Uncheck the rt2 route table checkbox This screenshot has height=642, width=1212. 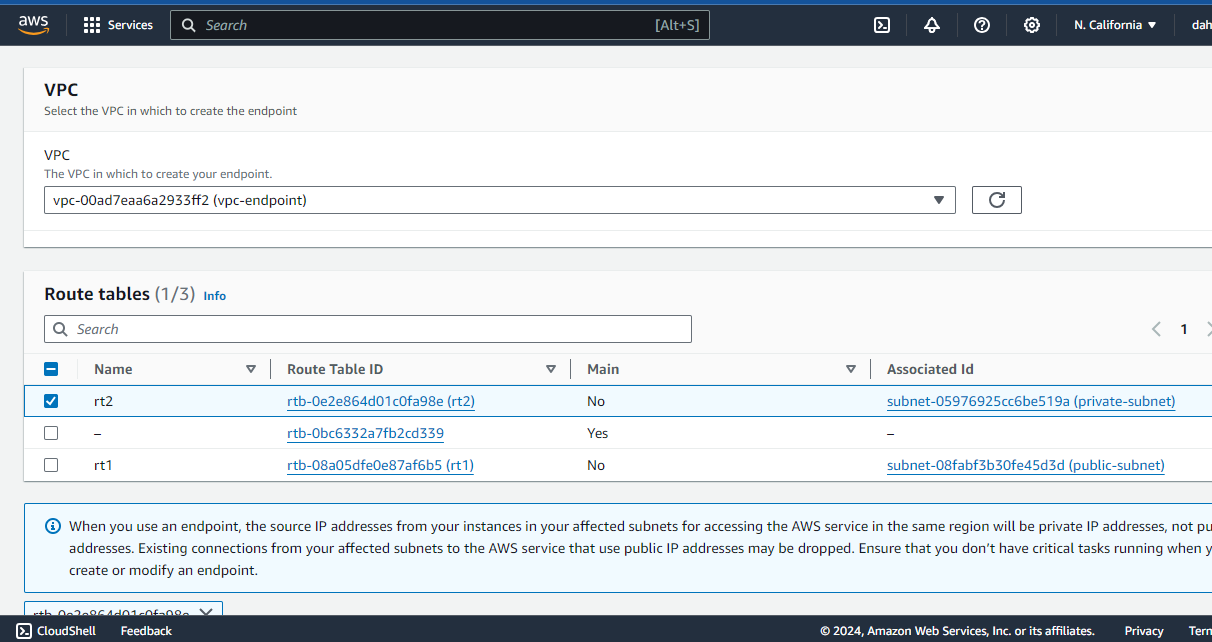coord(51,401)
